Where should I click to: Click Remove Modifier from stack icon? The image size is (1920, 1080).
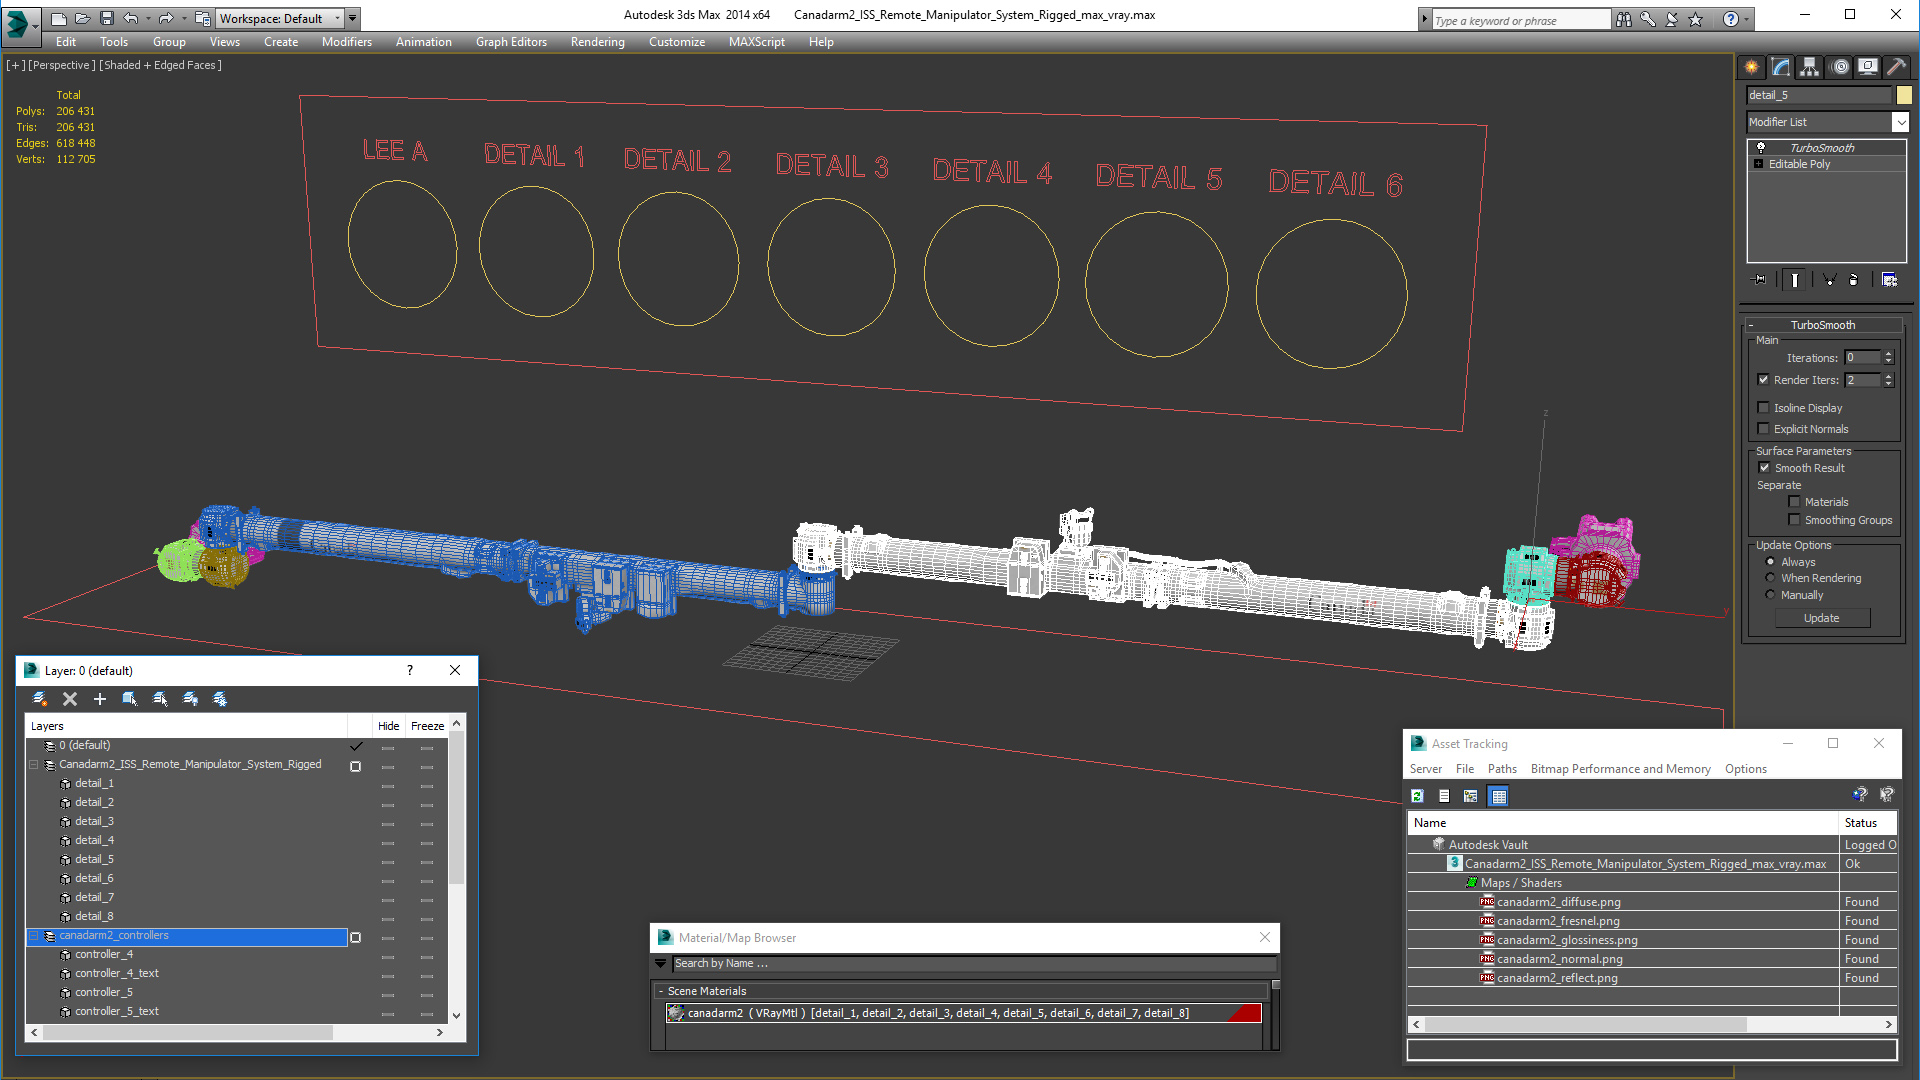click(1854, 280)
